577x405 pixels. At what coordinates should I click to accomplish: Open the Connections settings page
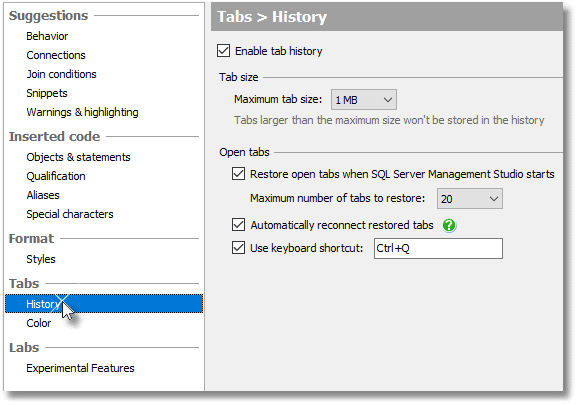[x=56, y=55]
